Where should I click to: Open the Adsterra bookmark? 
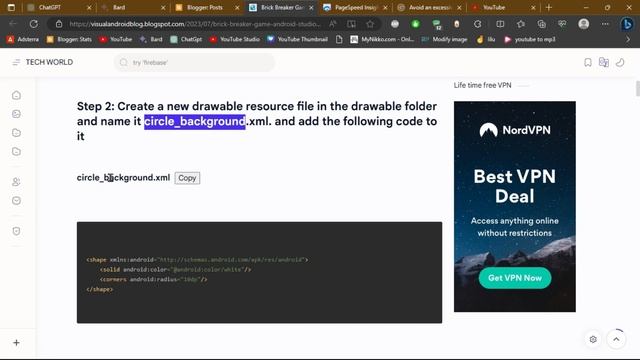pyautogui.click(x=23, y=39)
